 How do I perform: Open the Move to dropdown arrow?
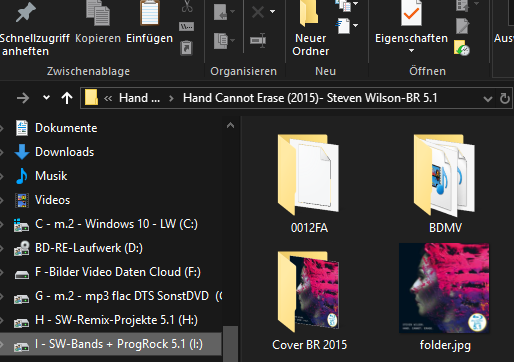(233, 12)
